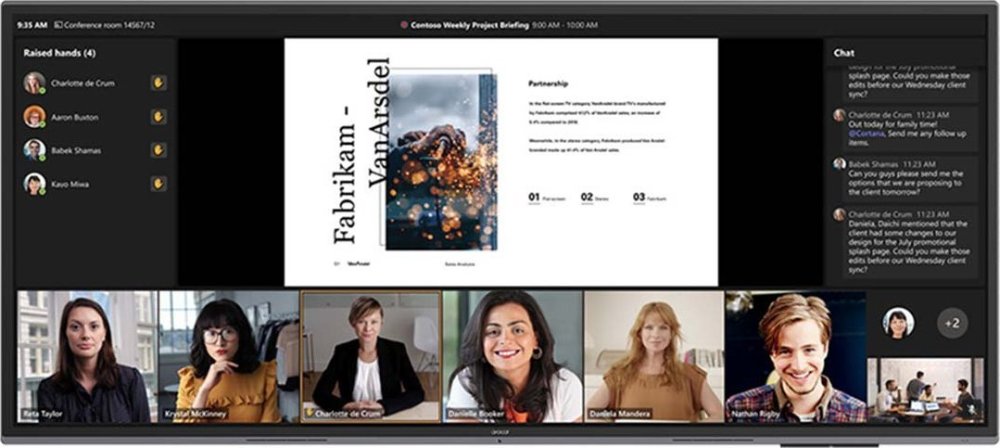Select Reta Taylor's video tile
Image resolution: width=1000 pixels, height=448 pixels.
coord(87,356)
